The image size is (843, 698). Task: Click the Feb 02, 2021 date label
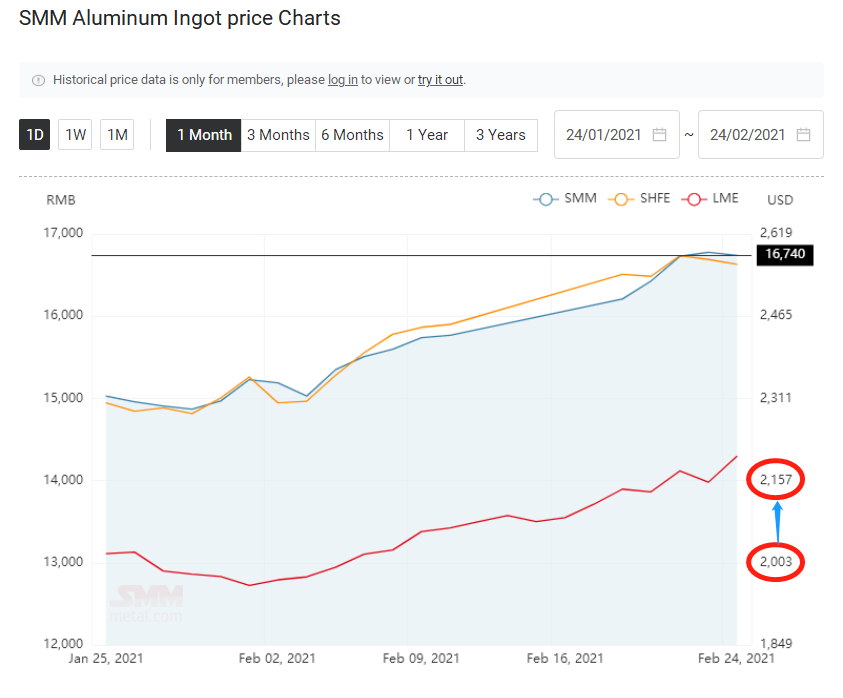click(277, 659)
